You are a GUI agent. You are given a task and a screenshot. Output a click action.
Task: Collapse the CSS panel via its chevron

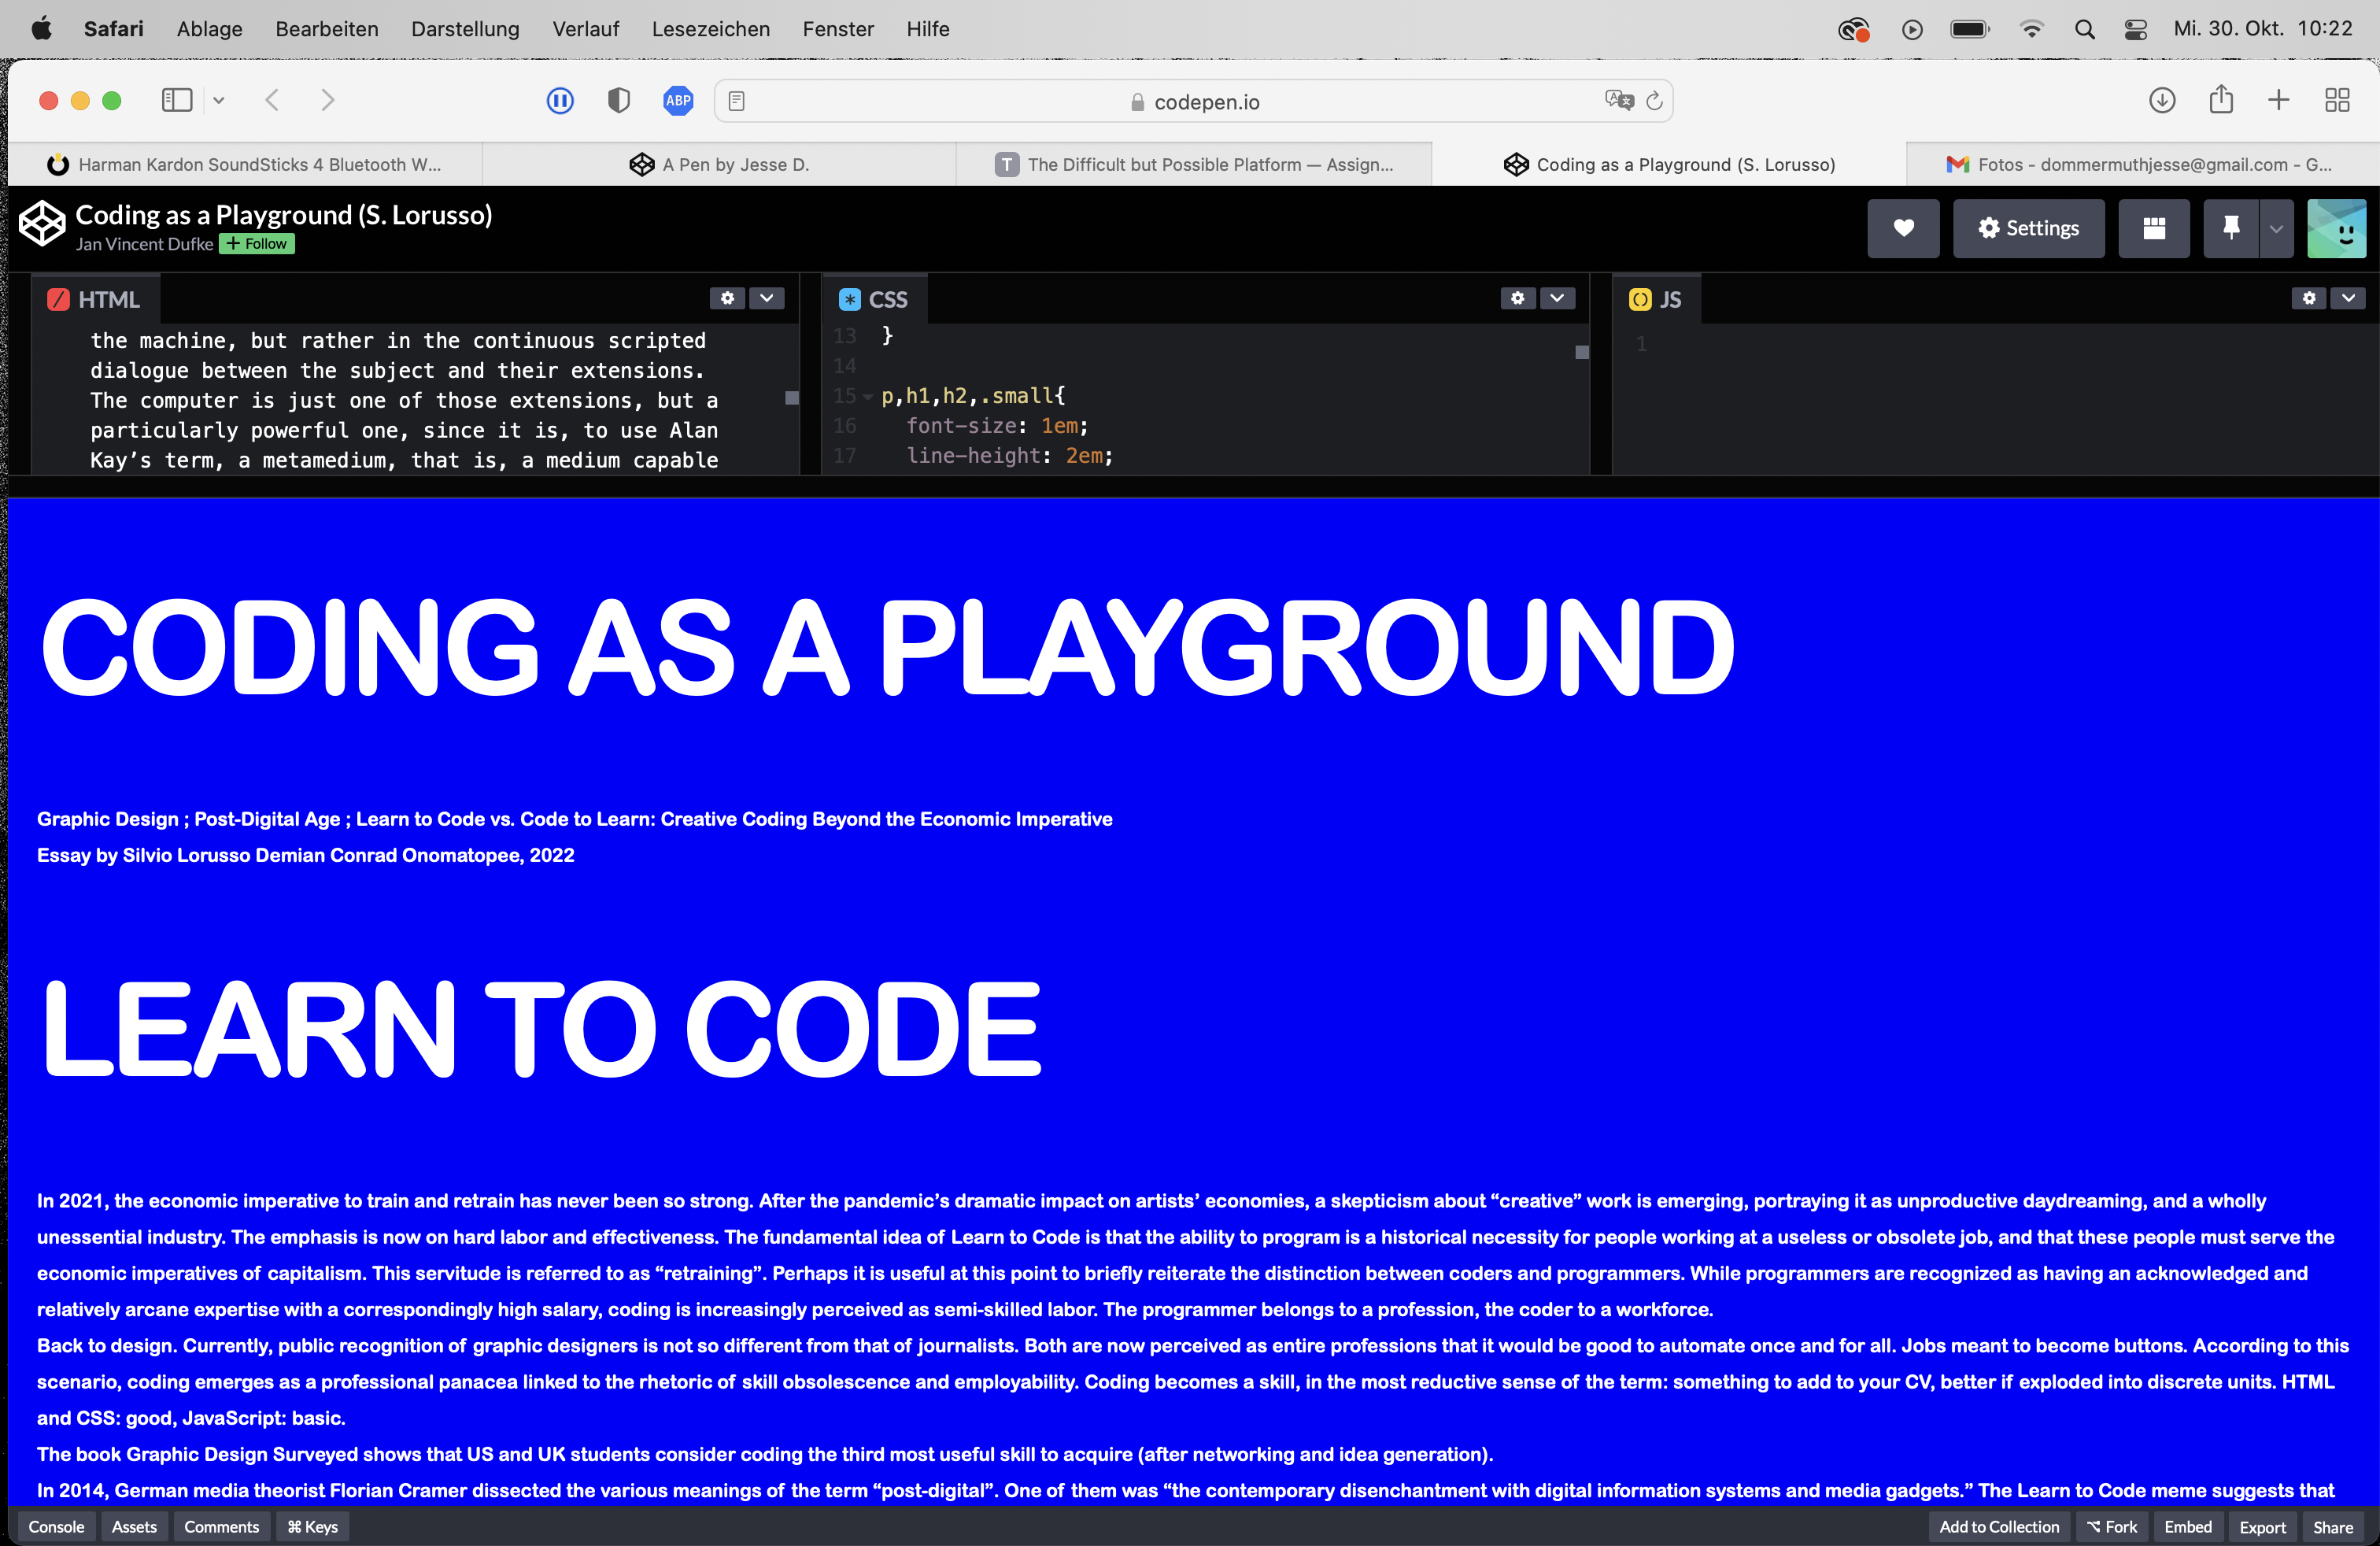click(1556, 298)
